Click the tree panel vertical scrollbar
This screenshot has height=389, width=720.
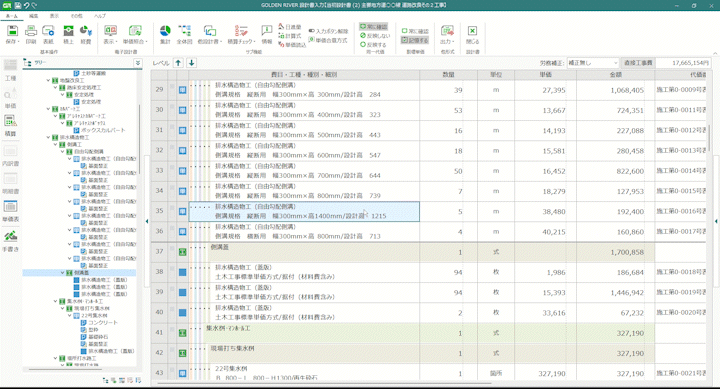pyautogui.click(x=140, y=140)
